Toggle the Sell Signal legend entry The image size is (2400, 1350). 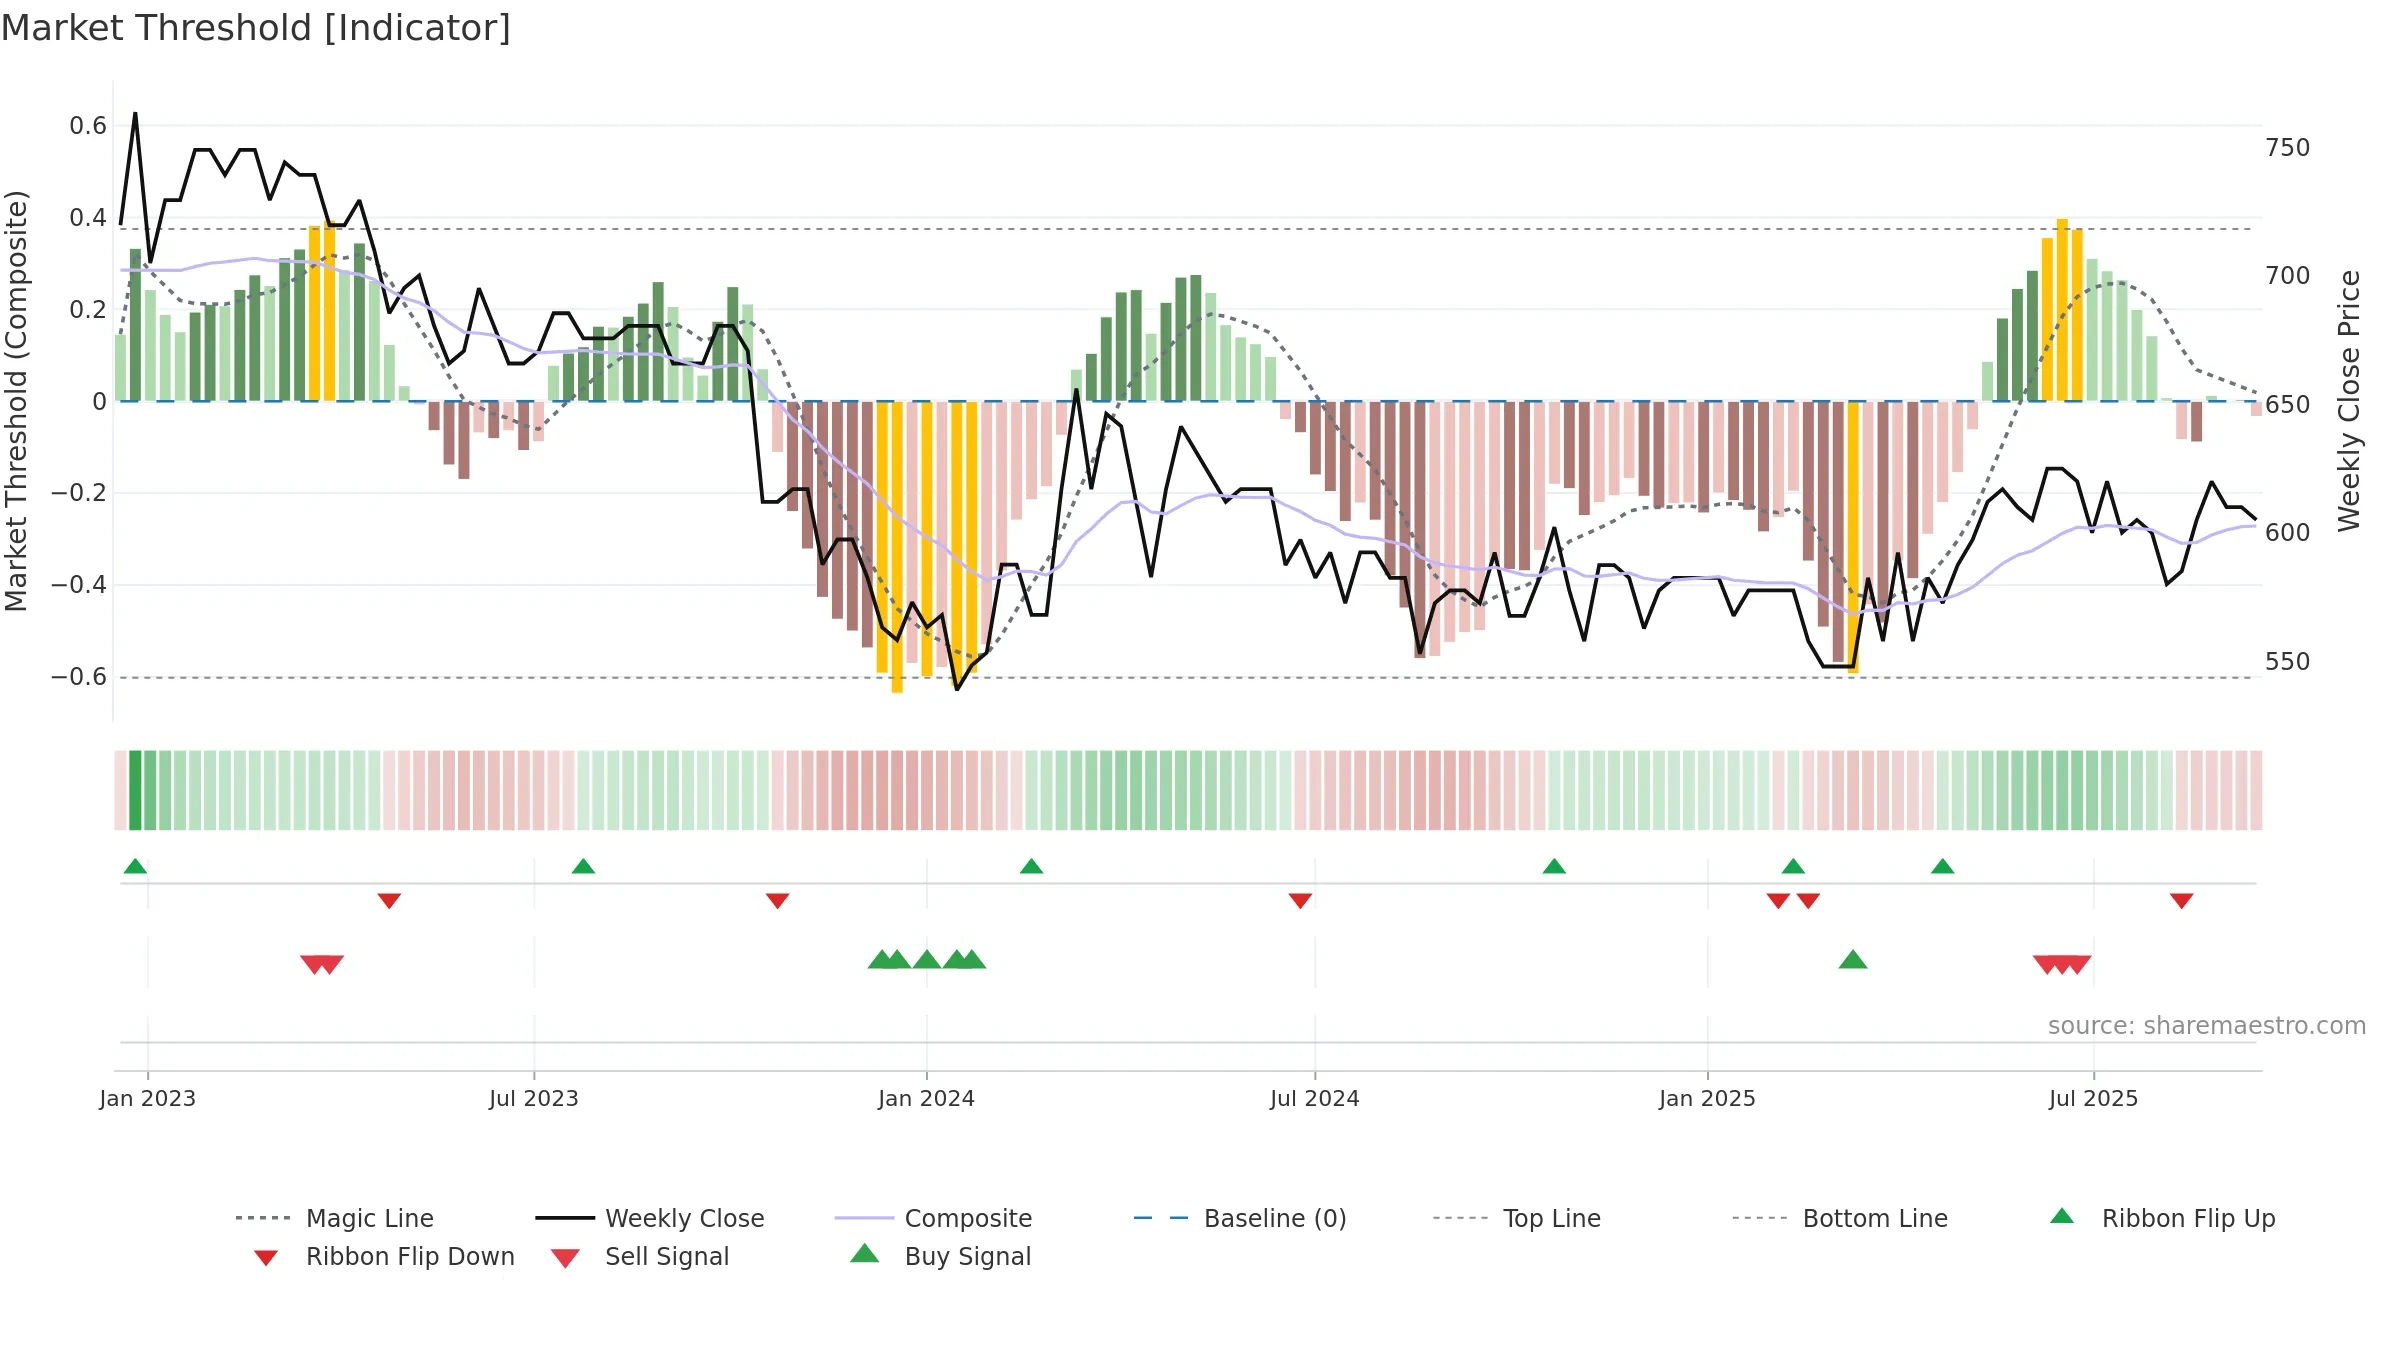coord(640,1256)
